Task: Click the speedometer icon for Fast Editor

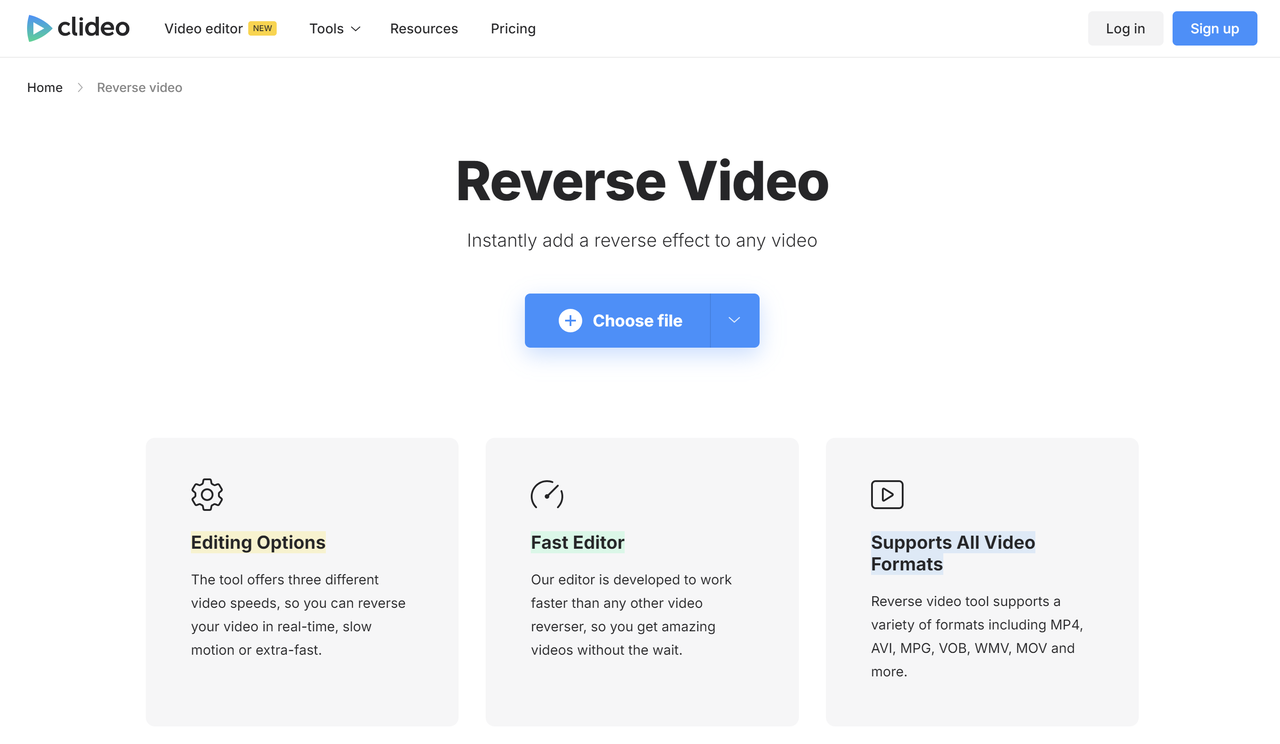Action: tap(547, 494)
